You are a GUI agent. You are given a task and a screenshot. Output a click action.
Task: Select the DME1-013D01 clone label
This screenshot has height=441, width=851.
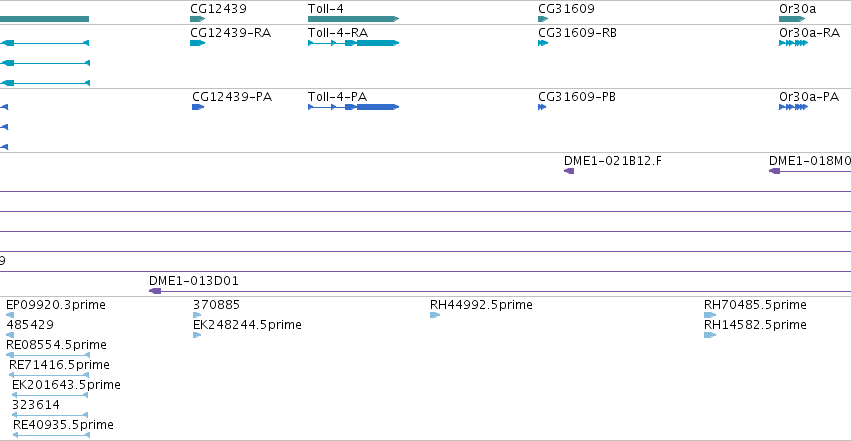(x=194, y=280)
